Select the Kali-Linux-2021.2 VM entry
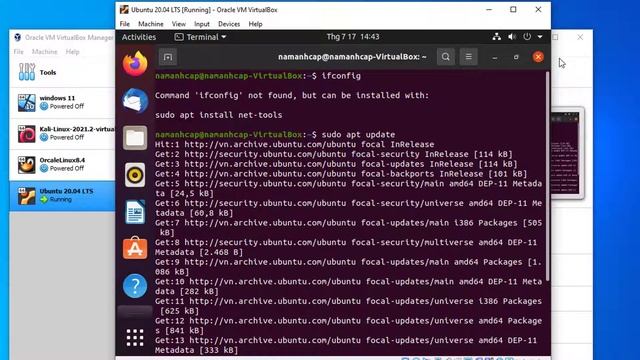 tap(62, 133)
